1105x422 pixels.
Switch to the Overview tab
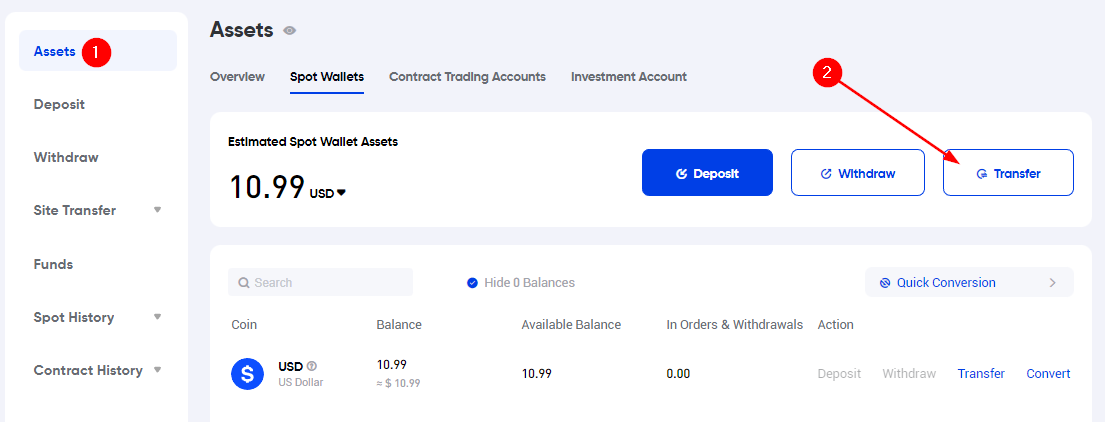coord(237,77)
